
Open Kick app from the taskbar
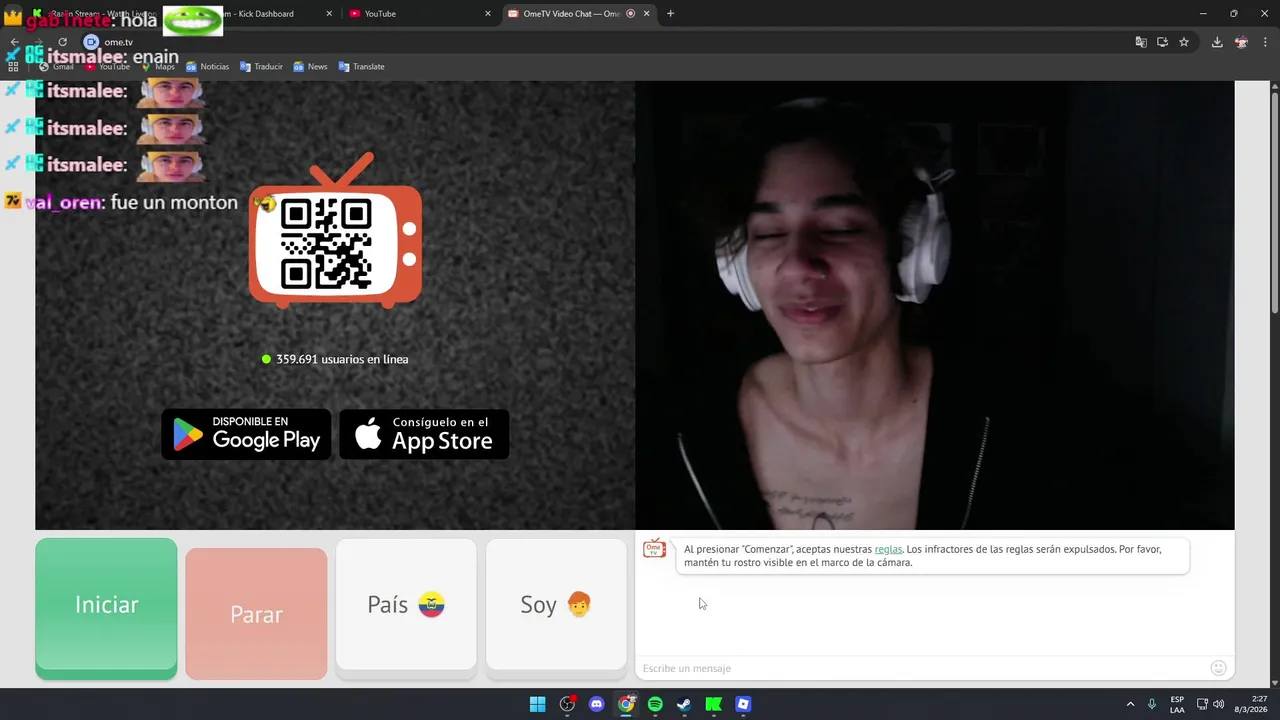click(x=713, y=704)
